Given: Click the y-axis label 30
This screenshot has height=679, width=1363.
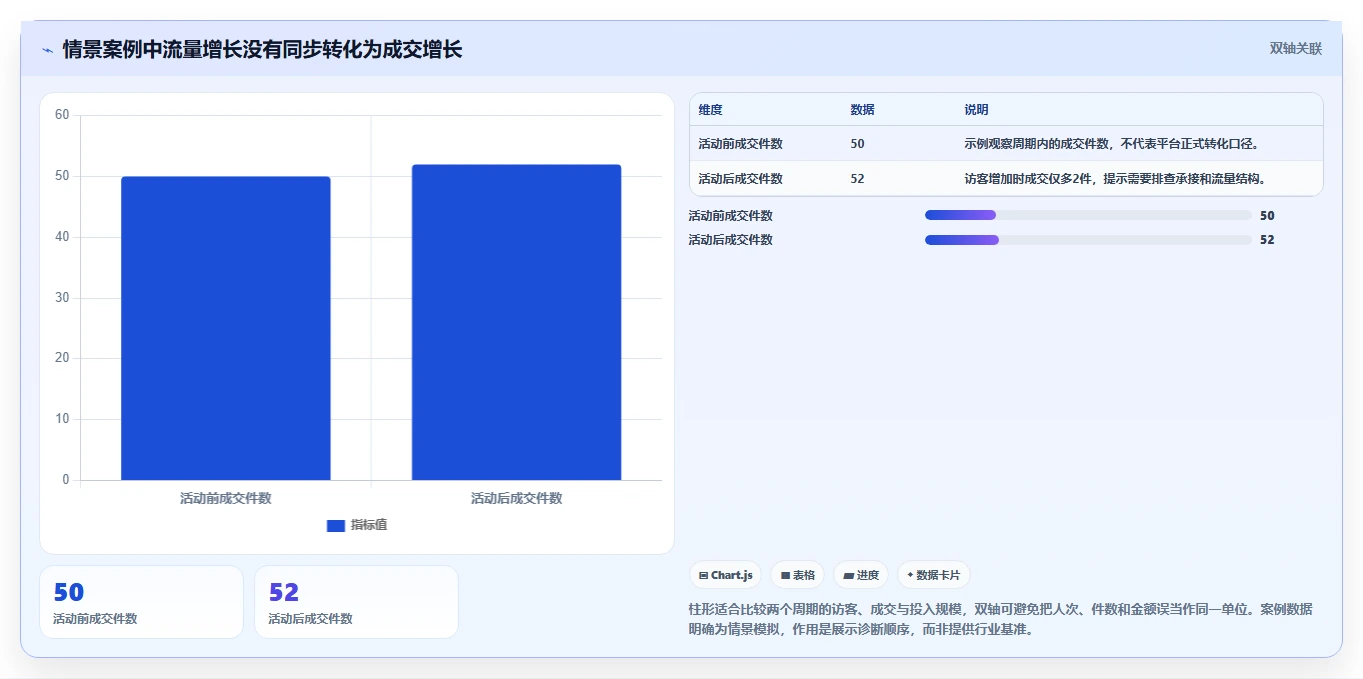Looking at the screenshot, I should [x=62, y=298].
